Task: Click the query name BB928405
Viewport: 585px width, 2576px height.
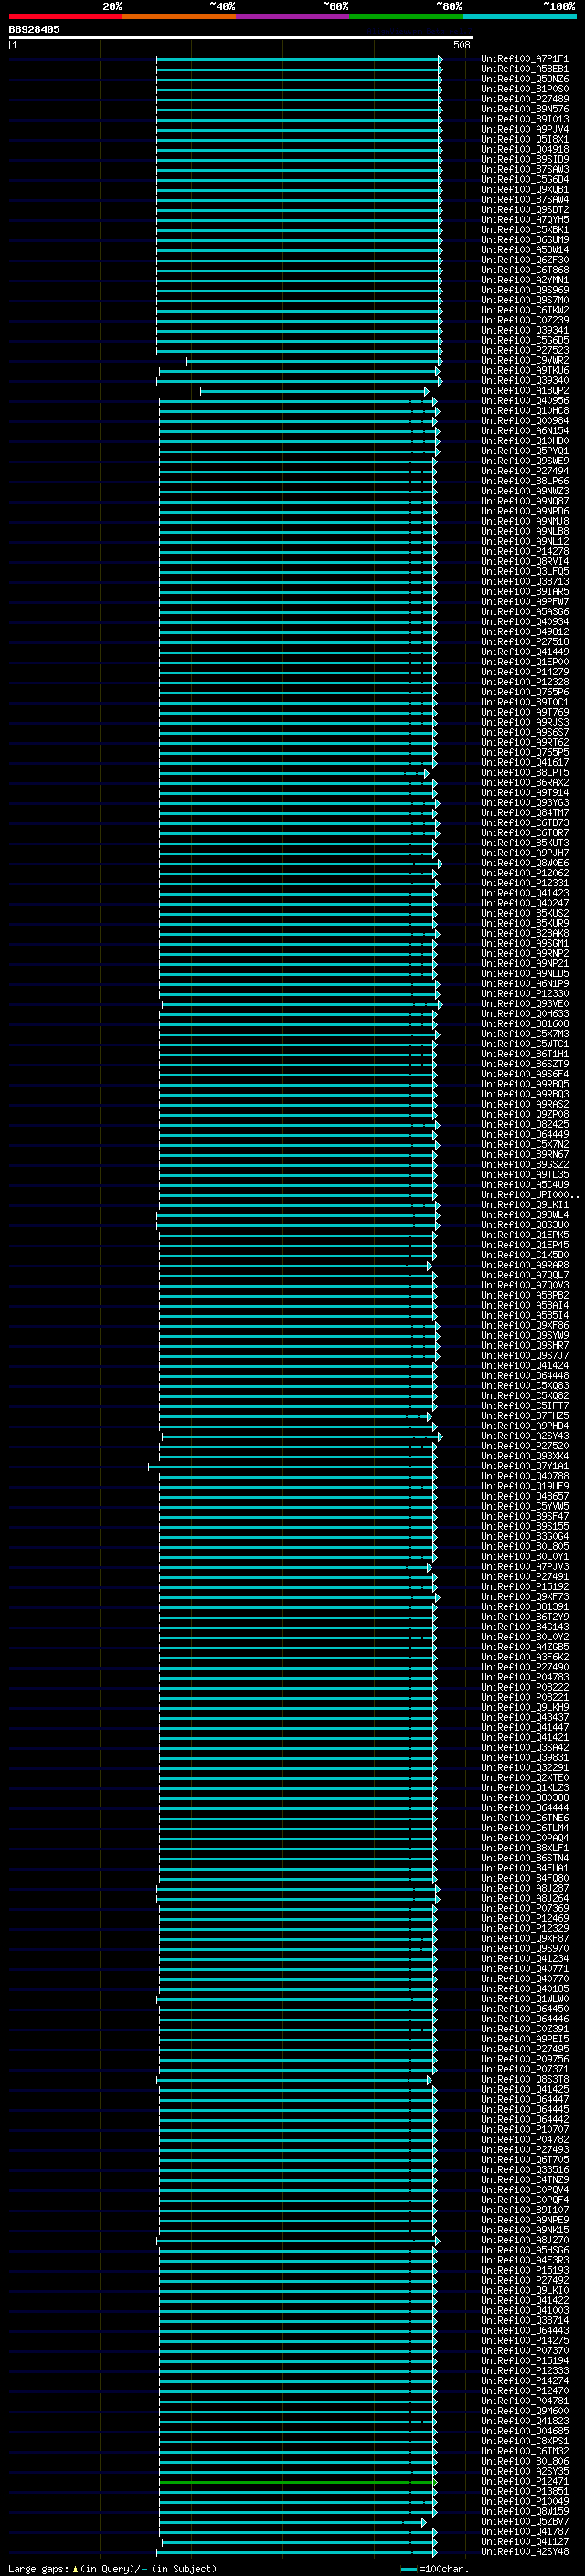Action: 34,29
